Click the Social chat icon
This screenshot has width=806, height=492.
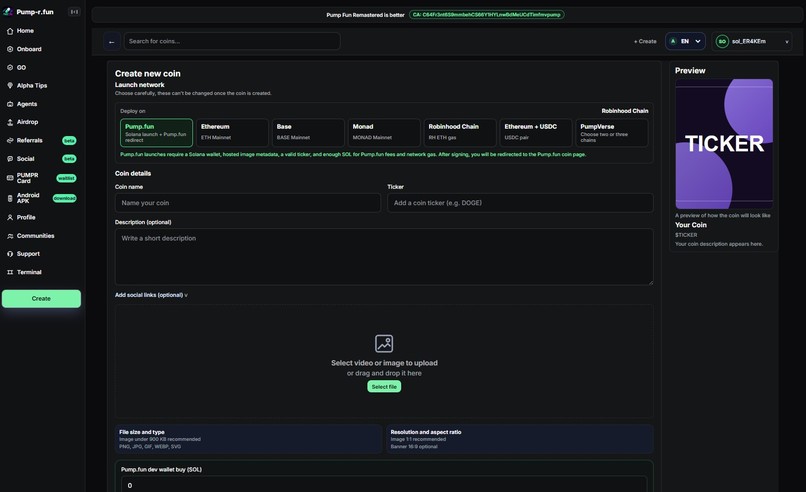[x=10, y=159]
